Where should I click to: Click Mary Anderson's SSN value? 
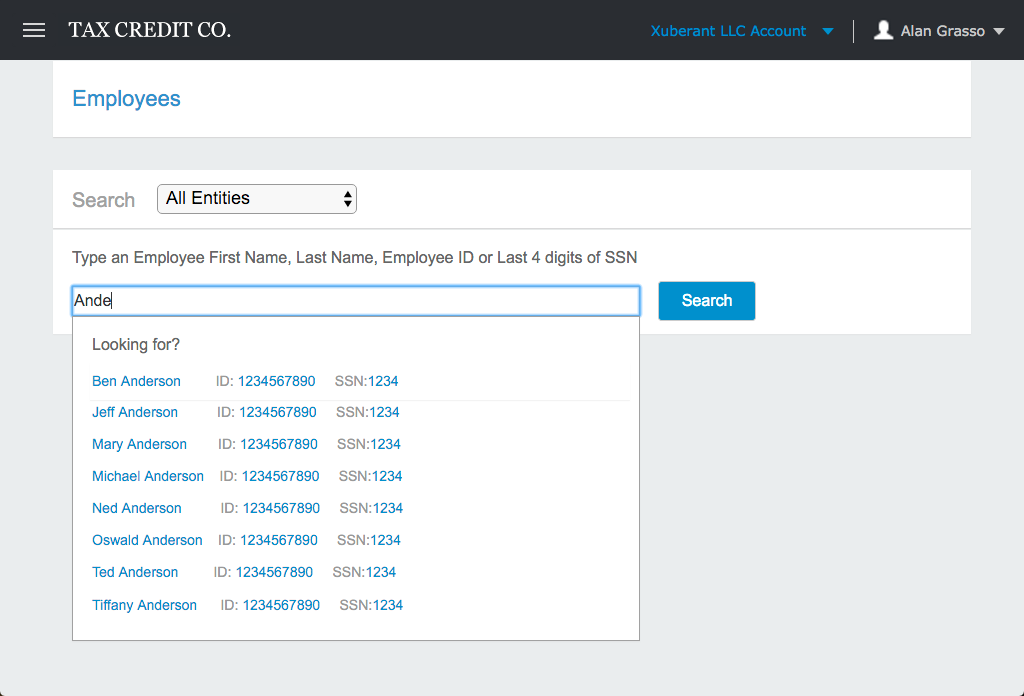coord(386,445)
